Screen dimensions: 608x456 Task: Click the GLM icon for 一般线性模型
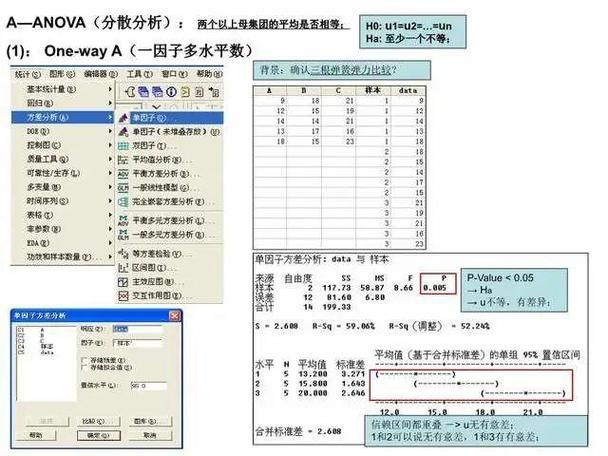(123, 188)
